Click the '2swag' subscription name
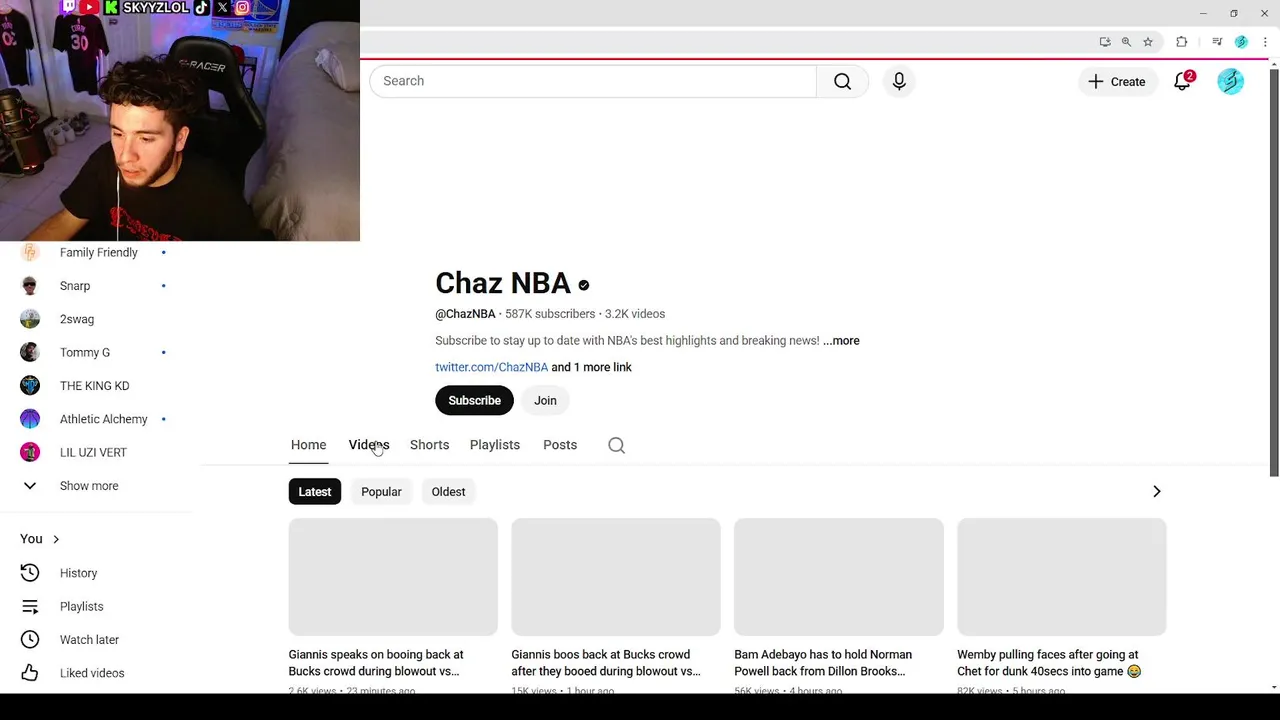 coord(77,319)
